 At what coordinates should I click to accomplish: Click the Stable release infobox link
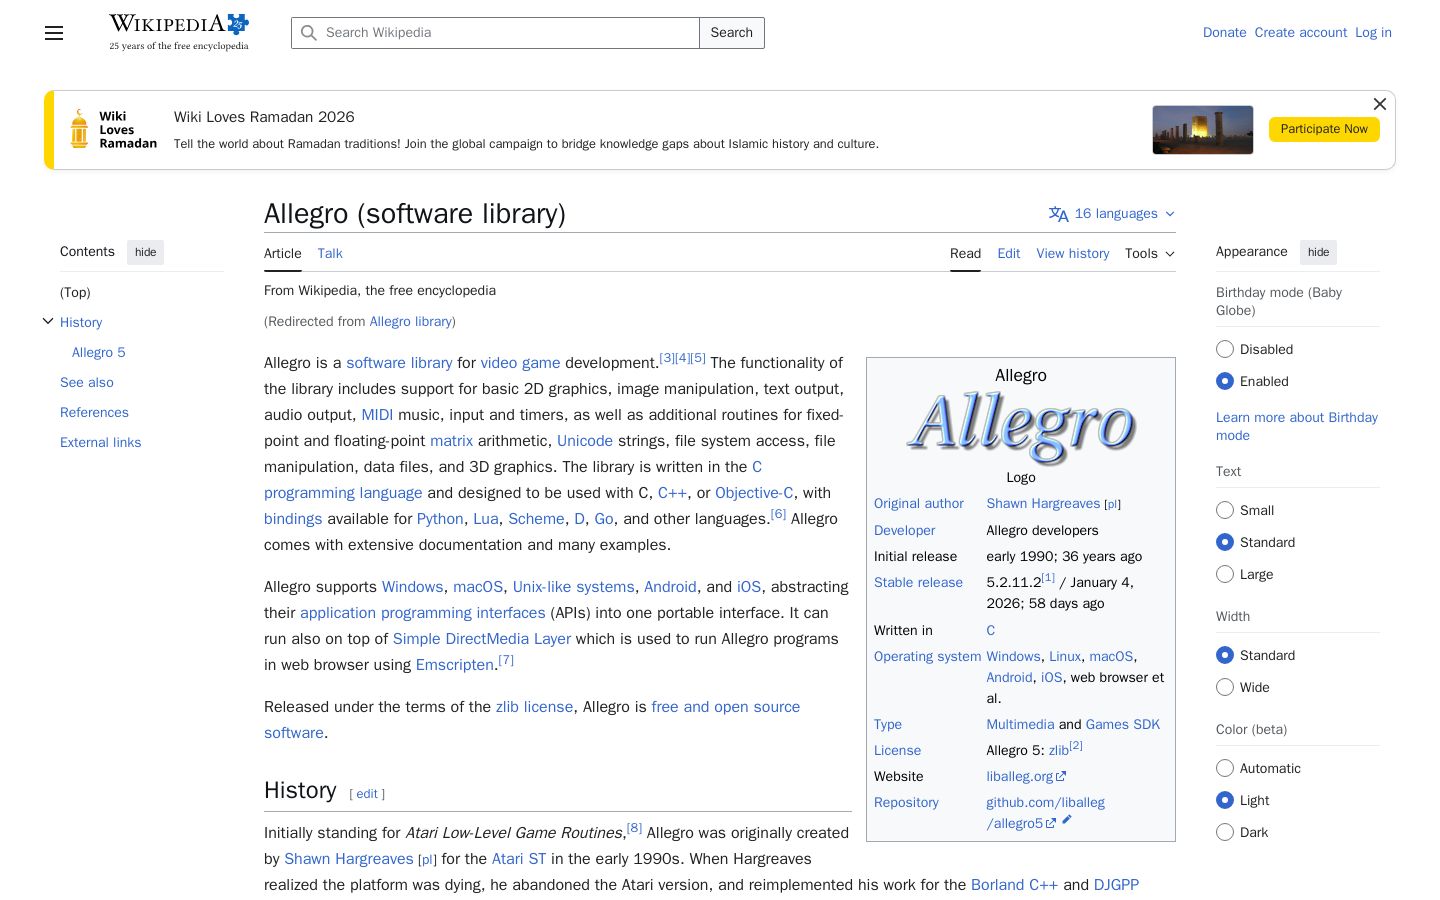[918, 582]
